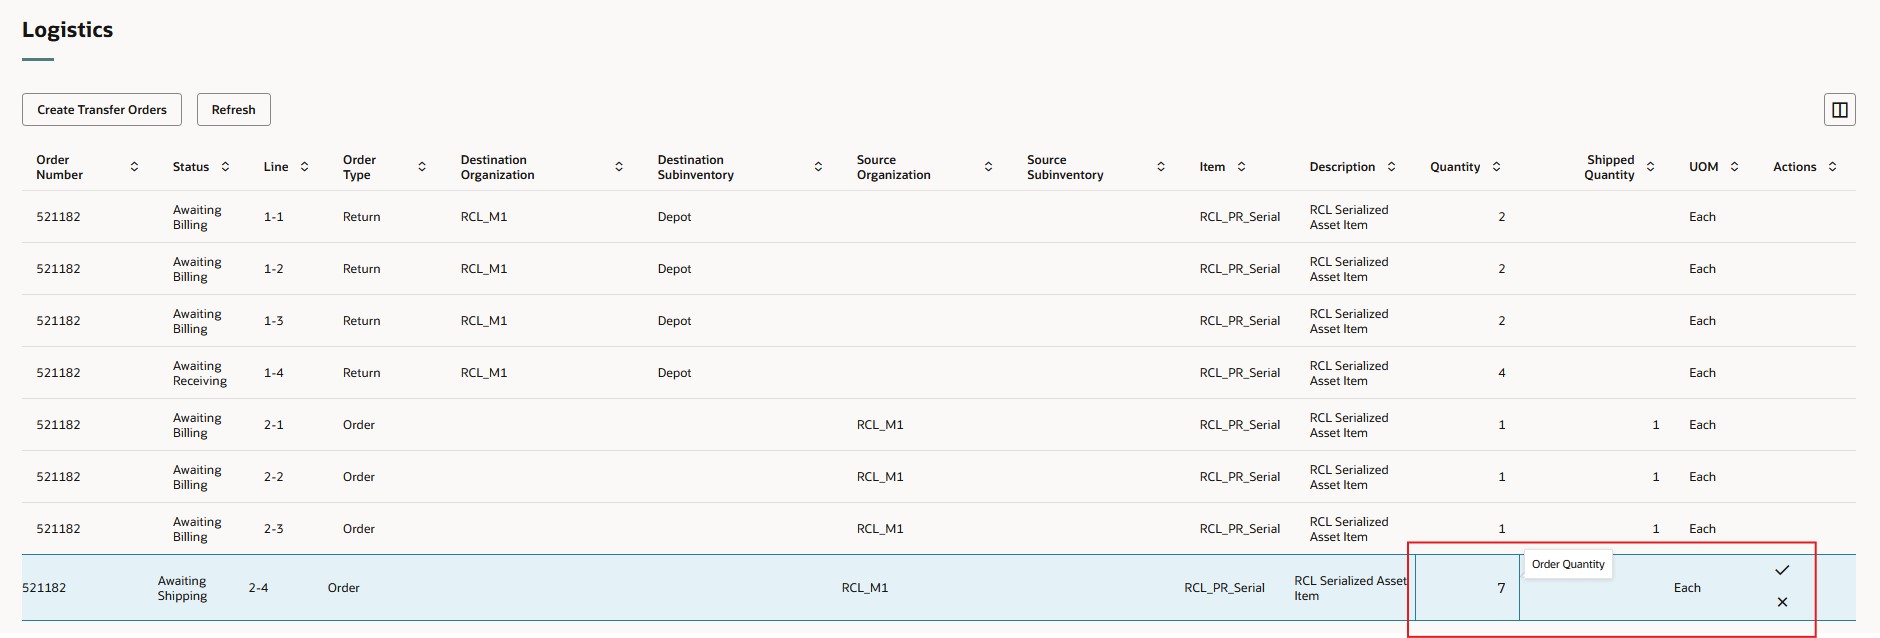Viewport: 1880px width, 638px height.
Task: Select order line 1-4 row
Action: pyautogui.click(x=274, y=373)
